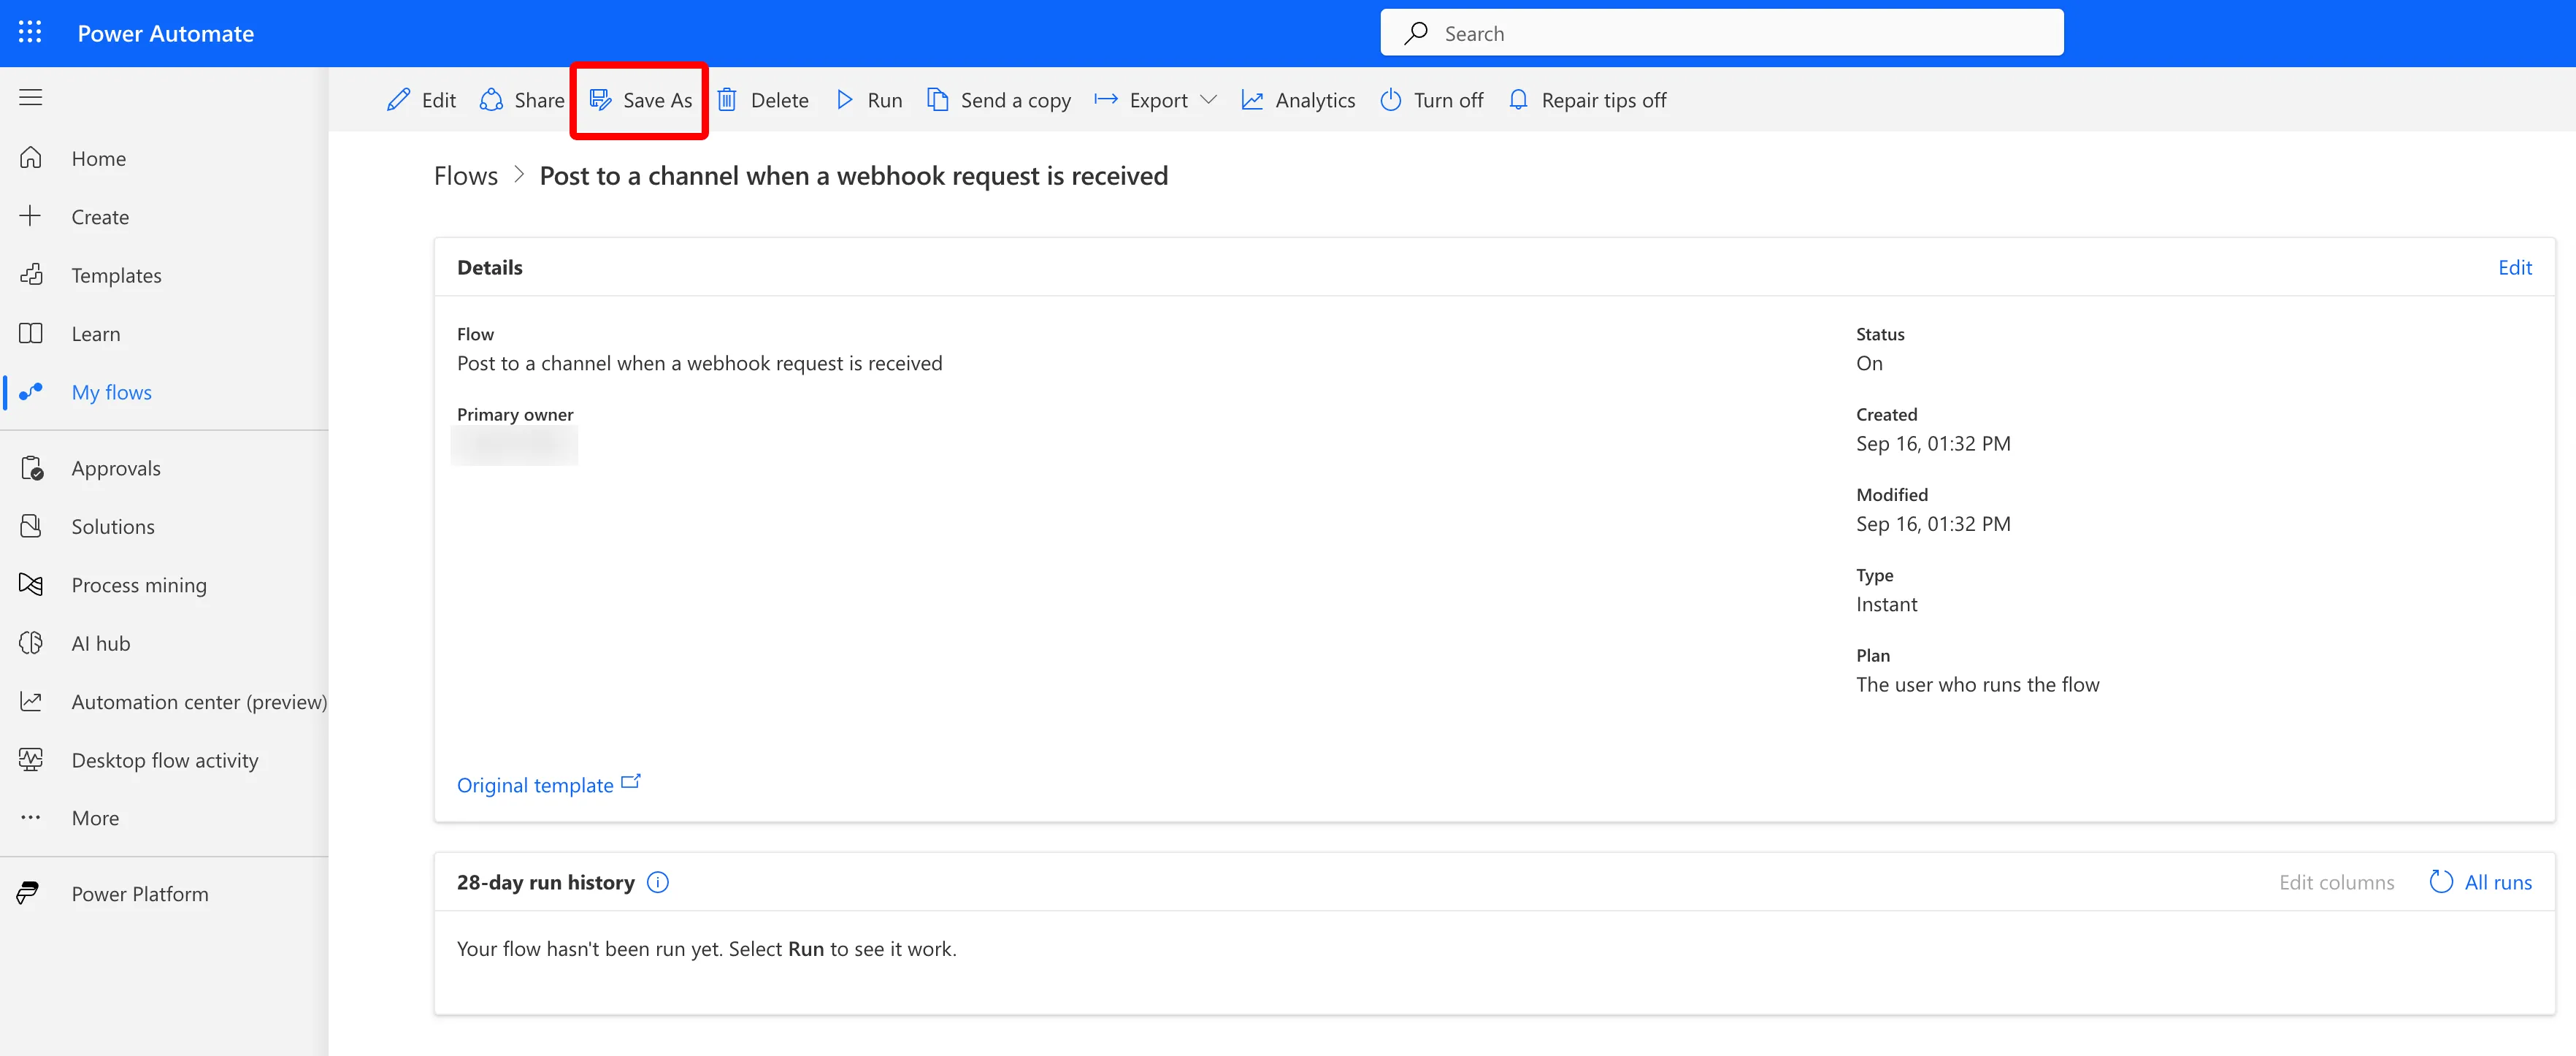The image size is (2576, 1056).
Task: Click the Power Platform icon
Action: click(28, 893)
